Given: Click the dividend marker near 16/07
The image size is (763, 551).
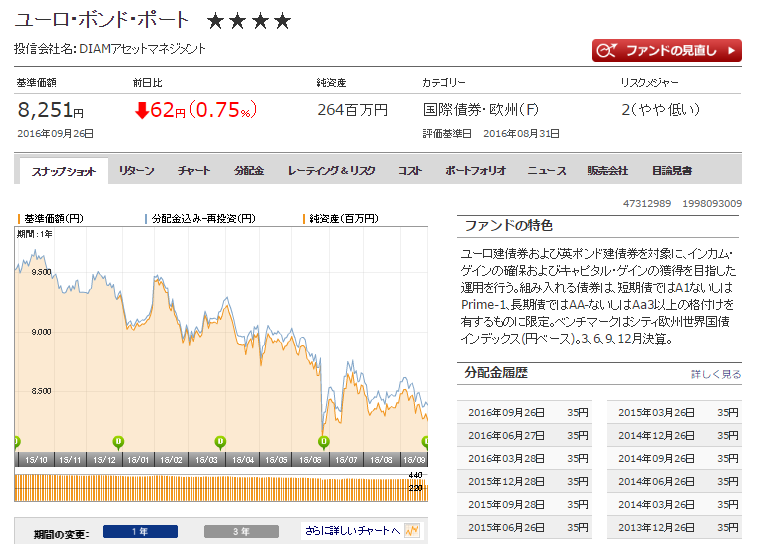Looking at the screenshot, I should click(324, 442).
